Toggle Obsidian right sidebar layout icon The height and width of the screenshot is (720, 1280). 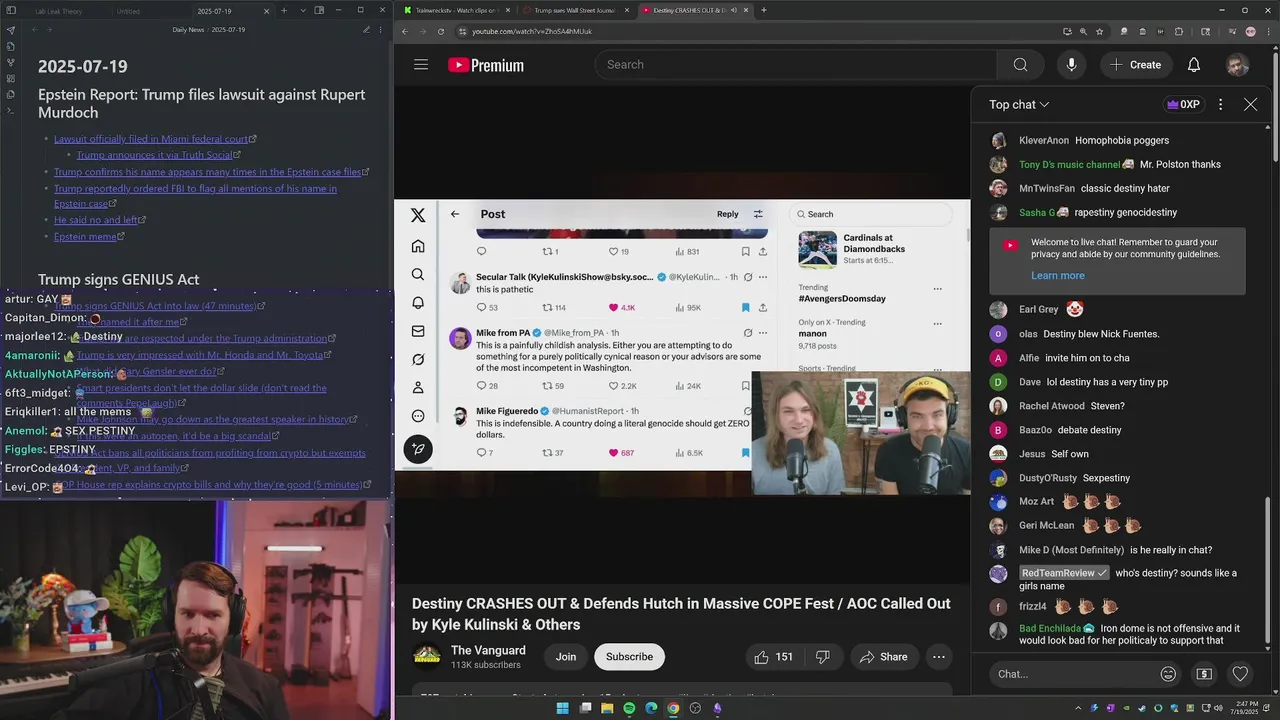[x=319, y=10]
